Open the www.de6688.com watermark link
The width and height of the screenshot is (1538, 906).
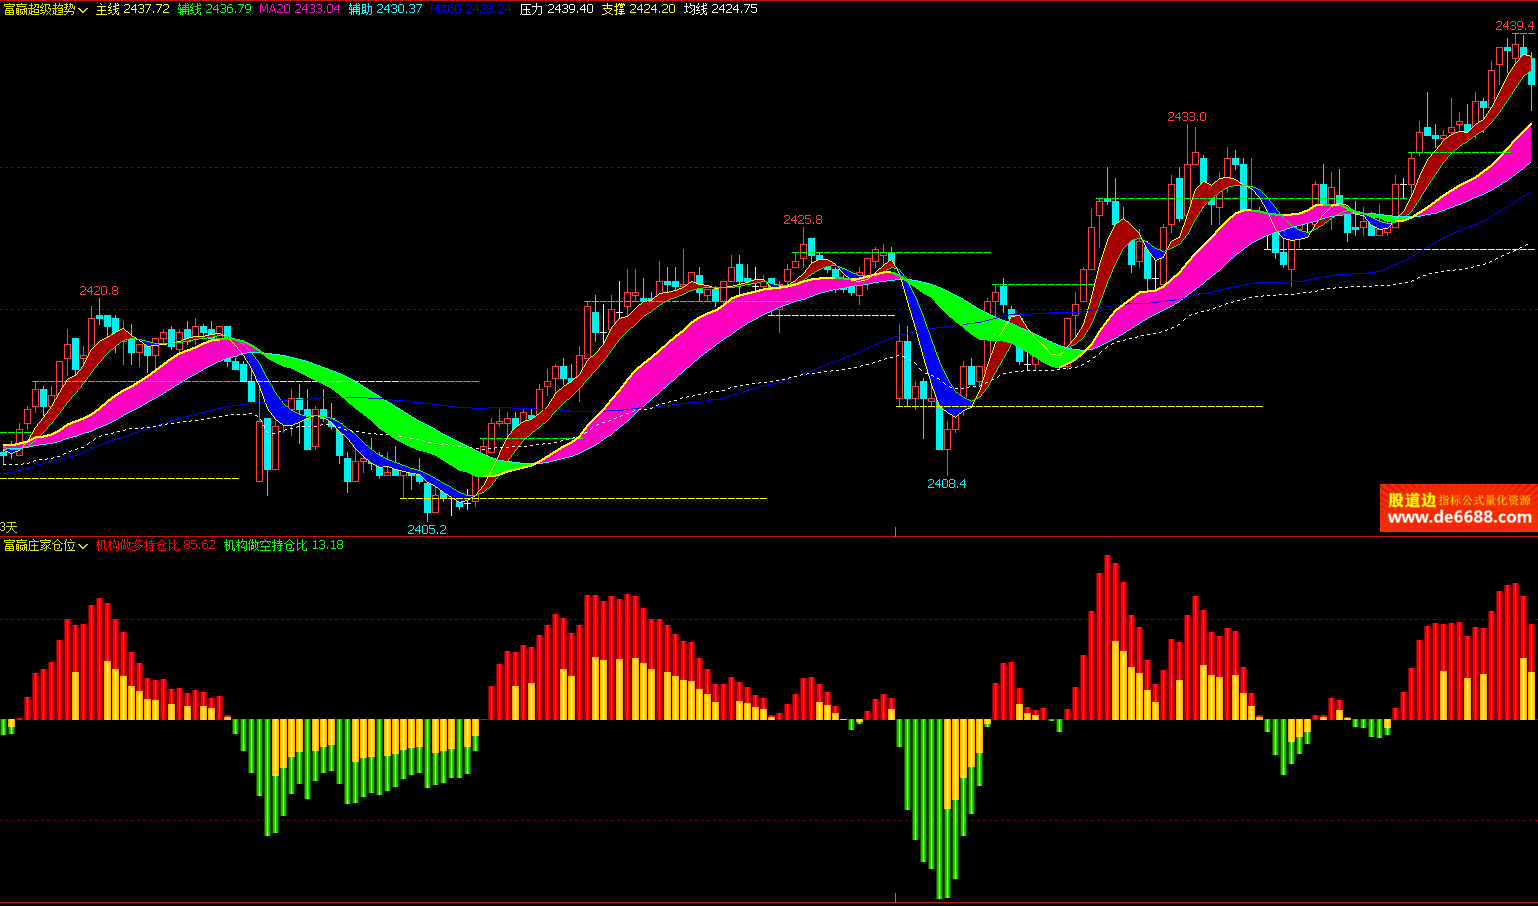coord(1459,518)
